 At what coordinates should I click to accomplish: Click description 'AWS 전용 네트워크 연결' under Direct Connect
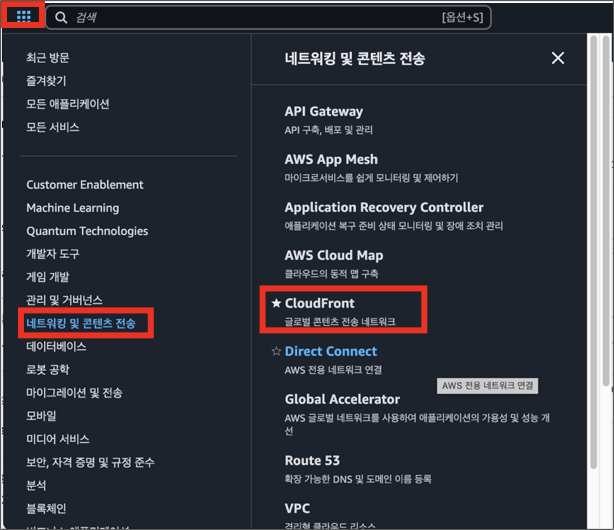click(x=333, y=370)
